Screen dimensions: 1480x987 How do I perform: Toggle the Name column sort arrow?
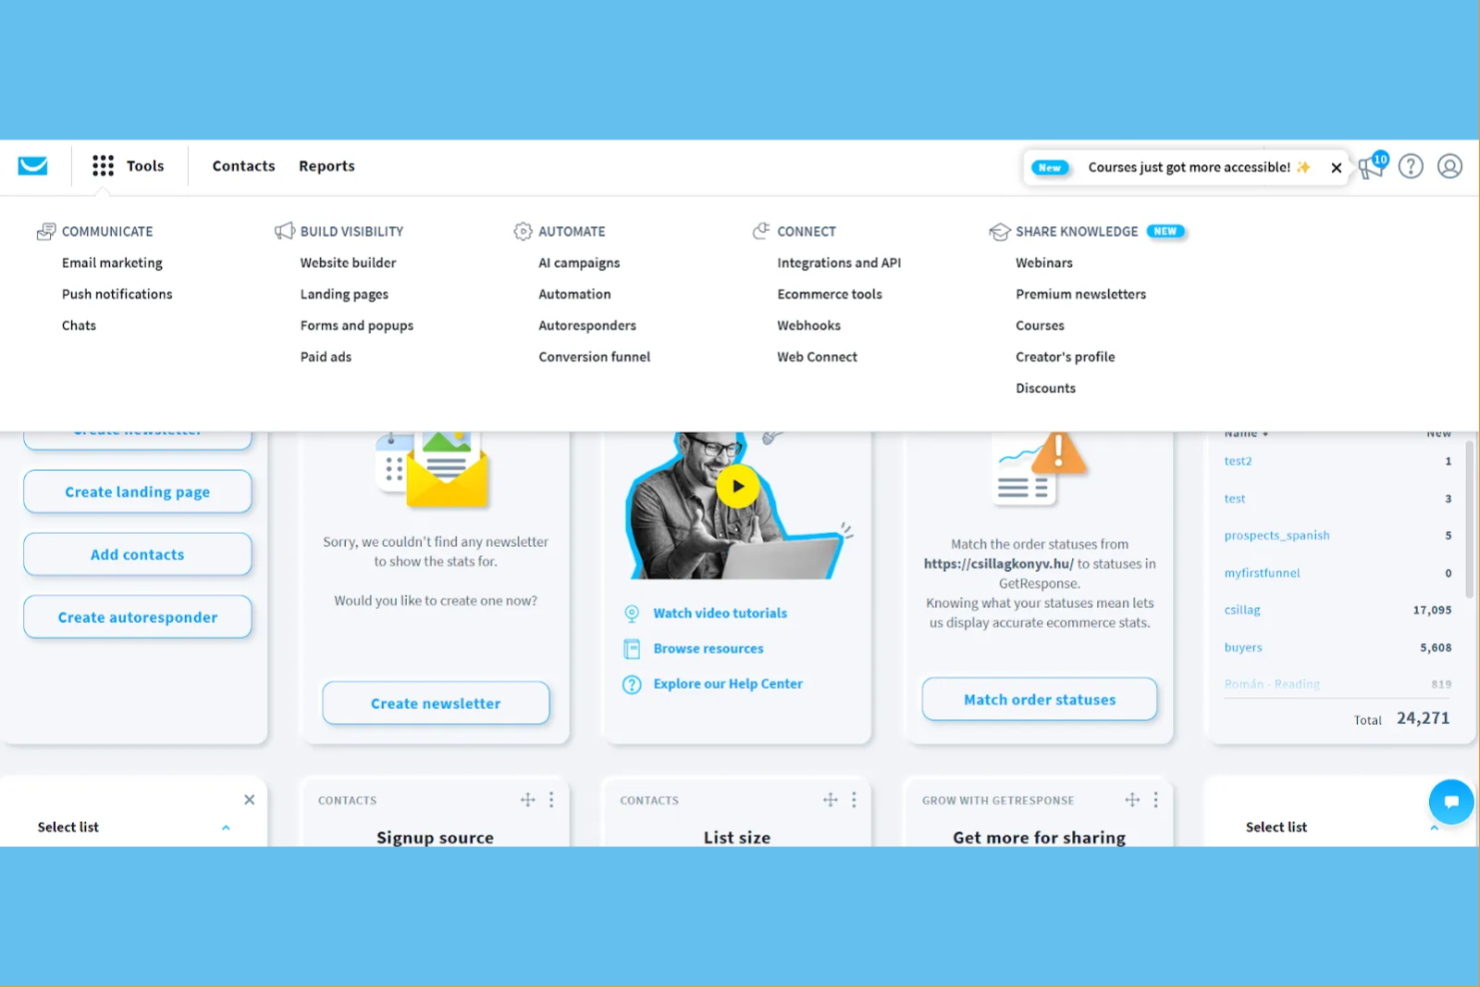point(1266,432)
